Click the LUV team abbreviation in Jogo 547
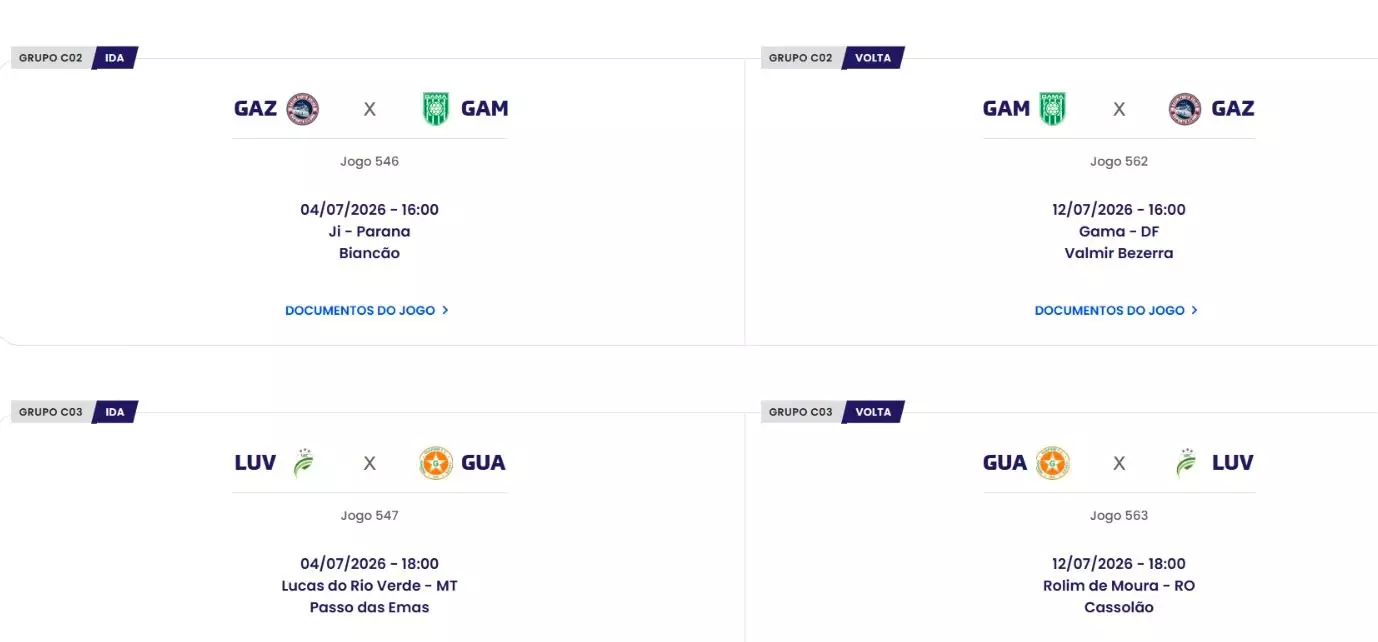 tap(255, 463)
